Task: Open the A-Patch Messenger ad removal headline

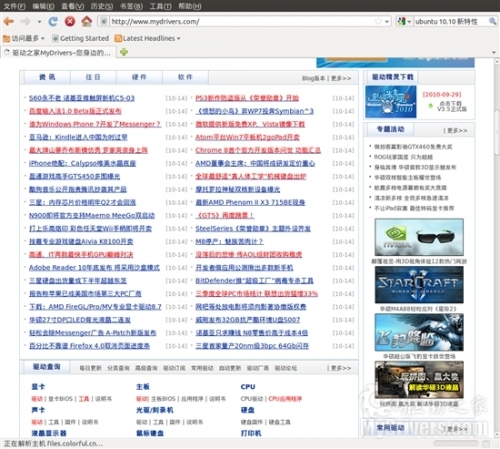Action: [92, 333]
